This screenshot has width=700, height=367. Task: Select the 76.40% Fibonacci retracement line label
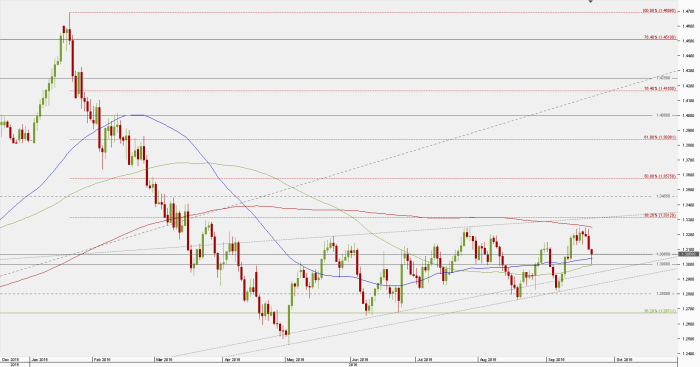tap(660, 38)
